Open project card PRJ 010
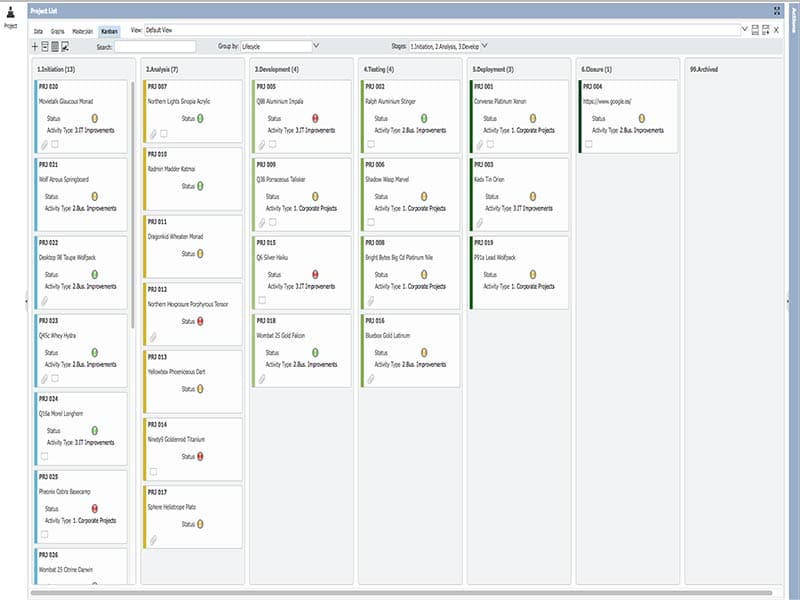 [x=193, y=179]
